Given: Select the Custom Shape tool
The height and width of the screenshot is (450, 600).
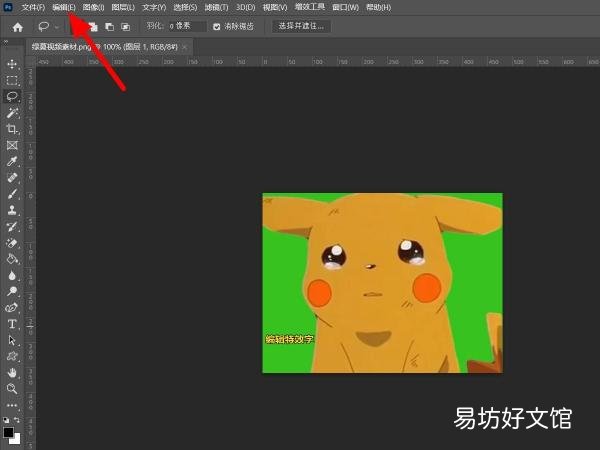Looking at the screenshot, I should tap(12, 356).
